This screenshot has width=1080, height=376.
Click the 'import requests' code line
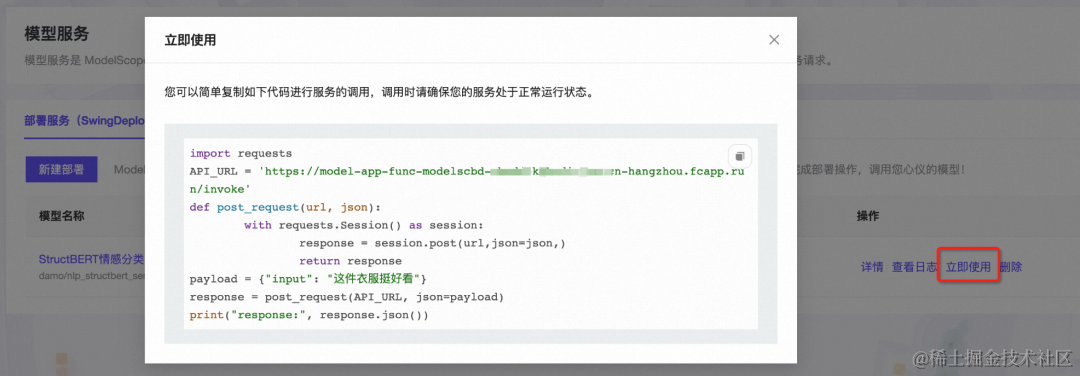[241, 153]
